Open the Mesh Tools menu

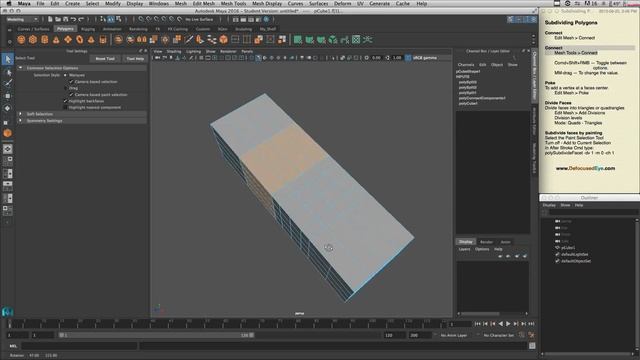pyautogui.click(x=233, y=3)
